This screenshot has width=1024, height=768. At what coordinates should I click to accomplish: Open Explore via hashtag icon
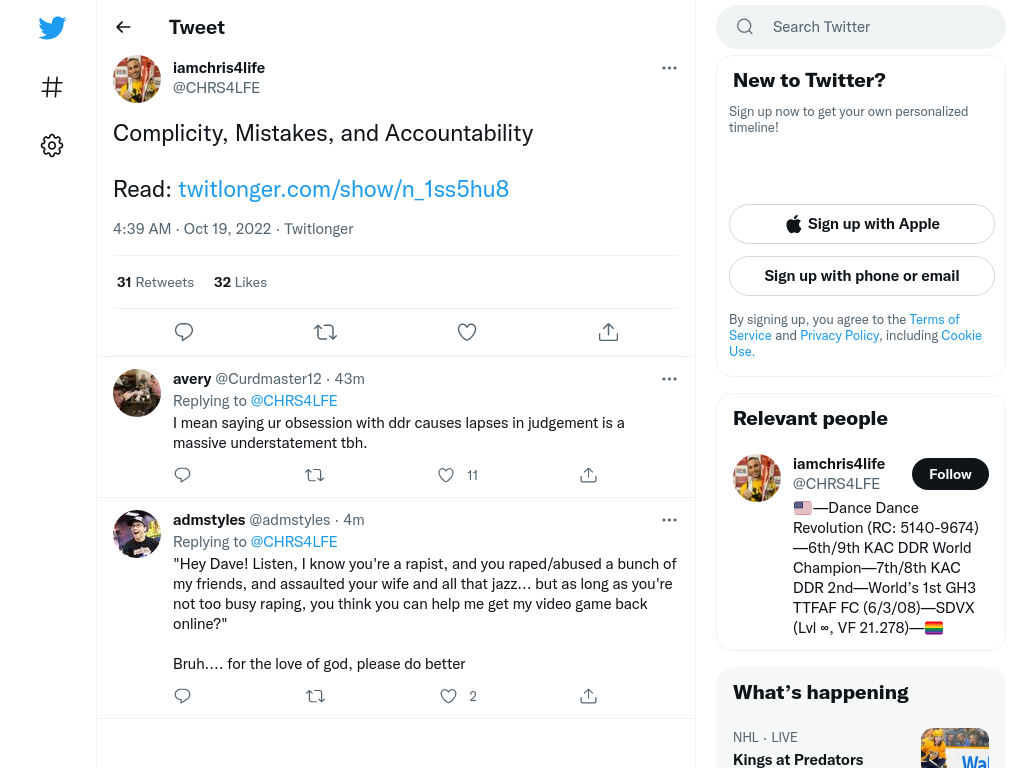tap(52, 87)
